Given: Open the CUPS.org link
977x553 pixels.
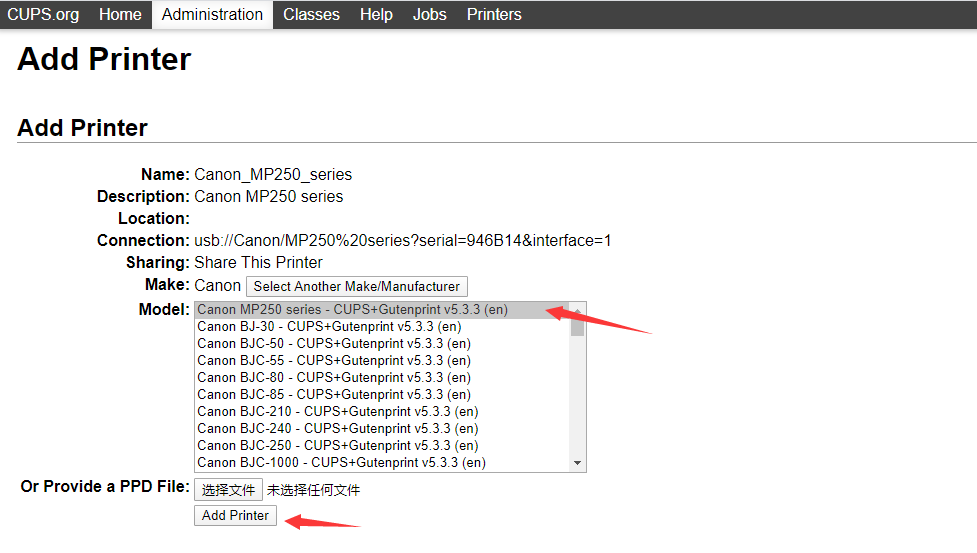Looking at the screenshot, I should click(x=43, y=14).
